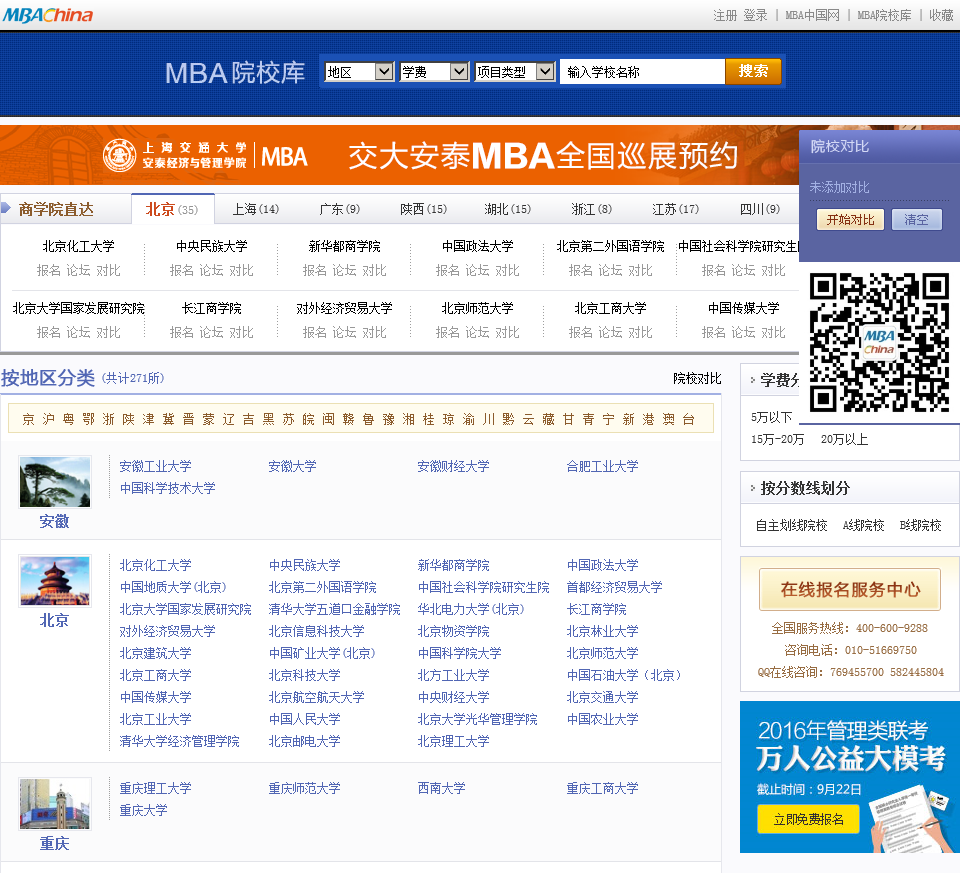Click the 安徽 Huangshan thumbnail image
Screen dimensions: 960x873
[x=55, y=482]
